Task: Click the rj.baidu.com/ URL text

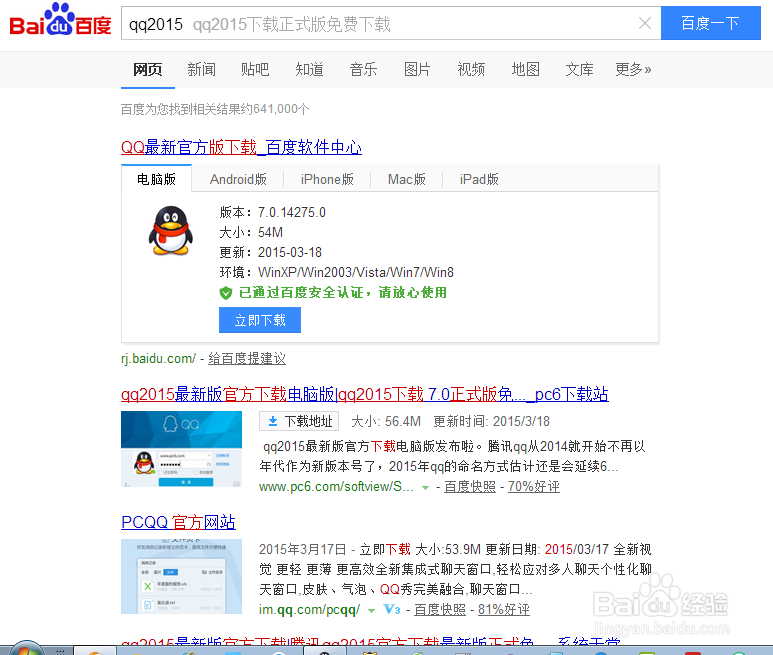Action: 158,358
